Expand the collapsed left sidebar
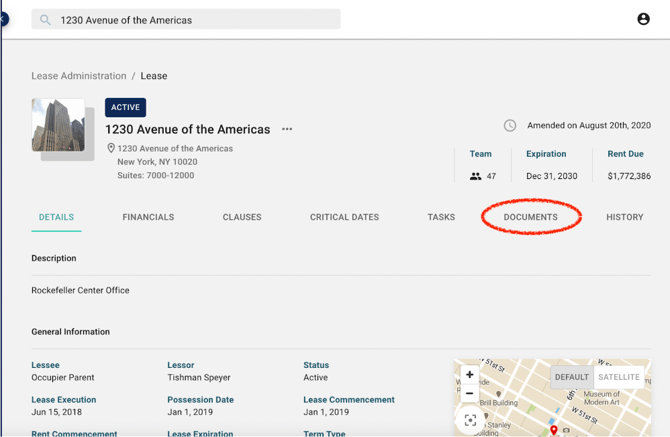670x437 pixels. click(4, 19)
